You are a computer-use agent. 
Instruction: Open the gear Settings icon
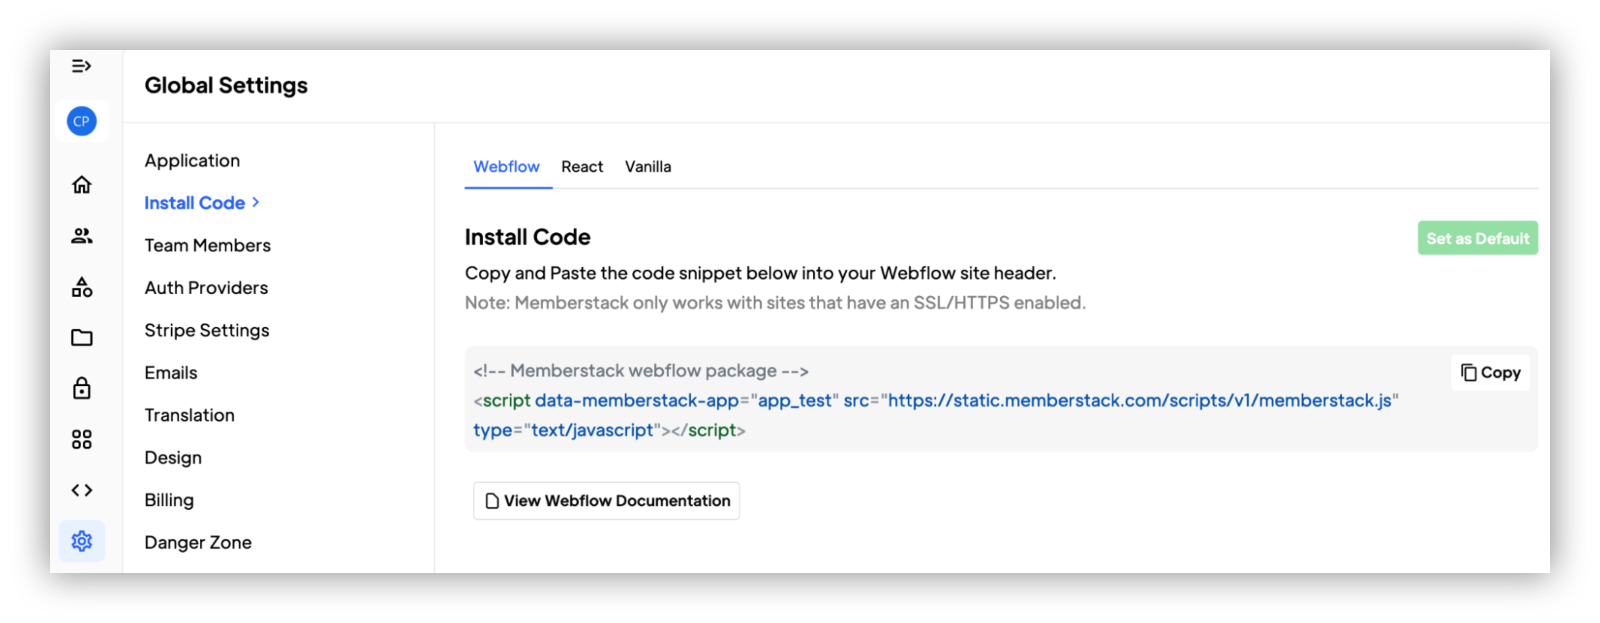(82, 541)
